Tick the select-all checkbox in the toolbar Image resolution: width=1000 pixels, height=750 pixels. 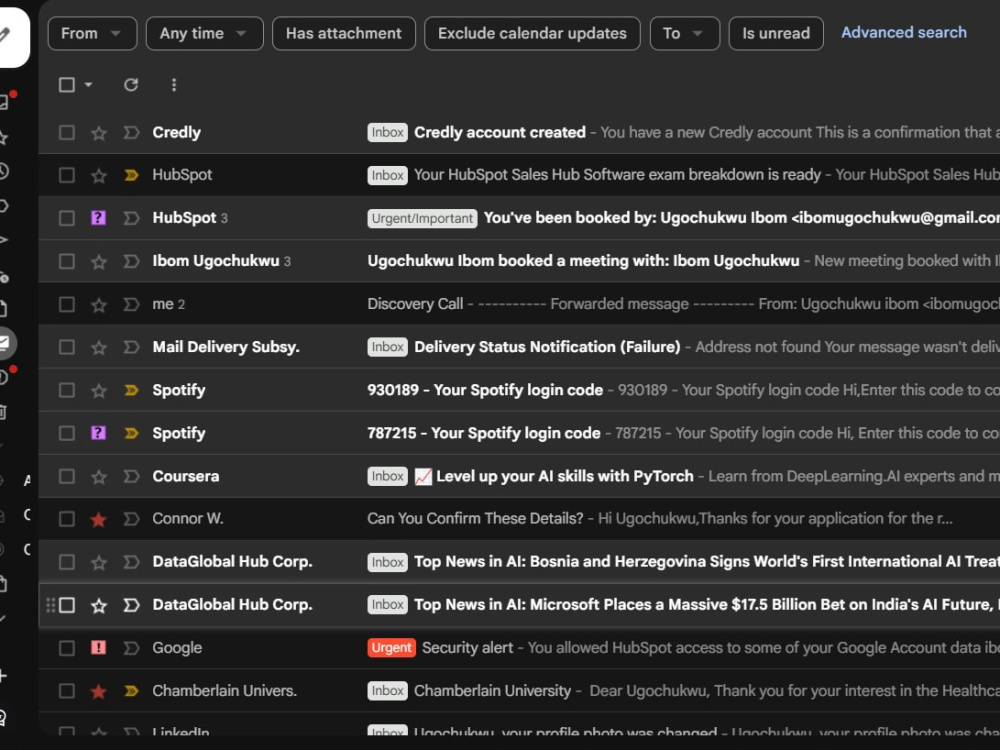point(67,85)
